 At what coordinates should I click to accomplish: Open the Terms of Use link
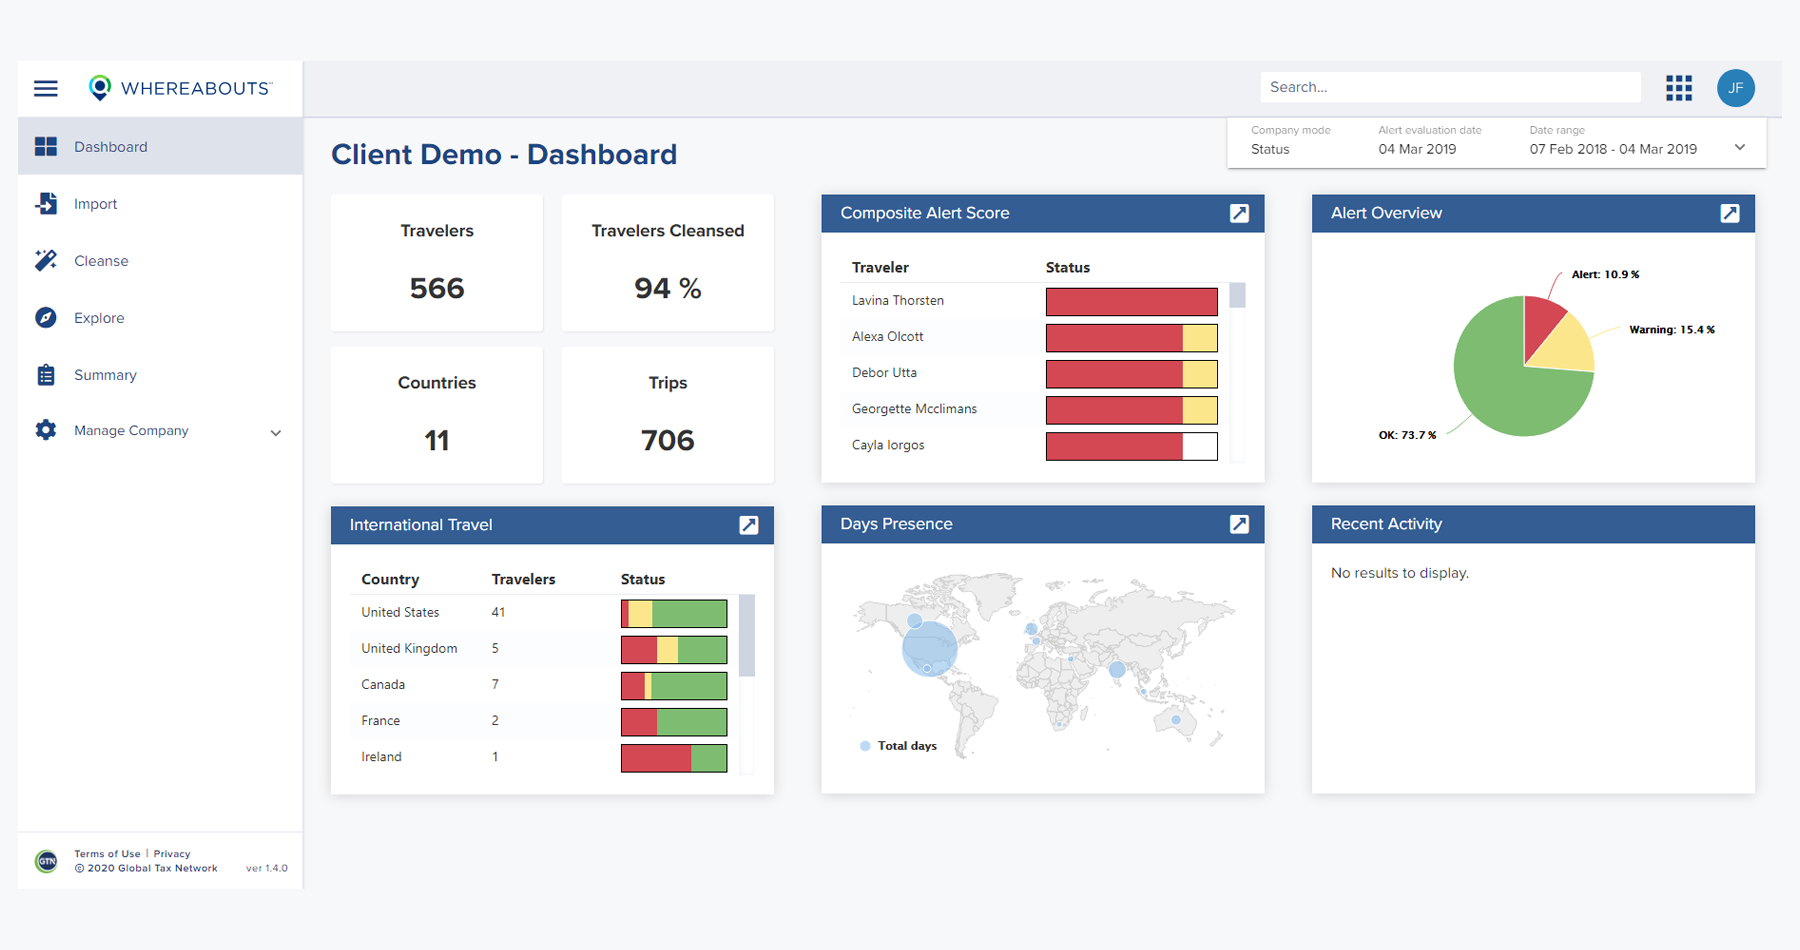[x=107, y=854]
